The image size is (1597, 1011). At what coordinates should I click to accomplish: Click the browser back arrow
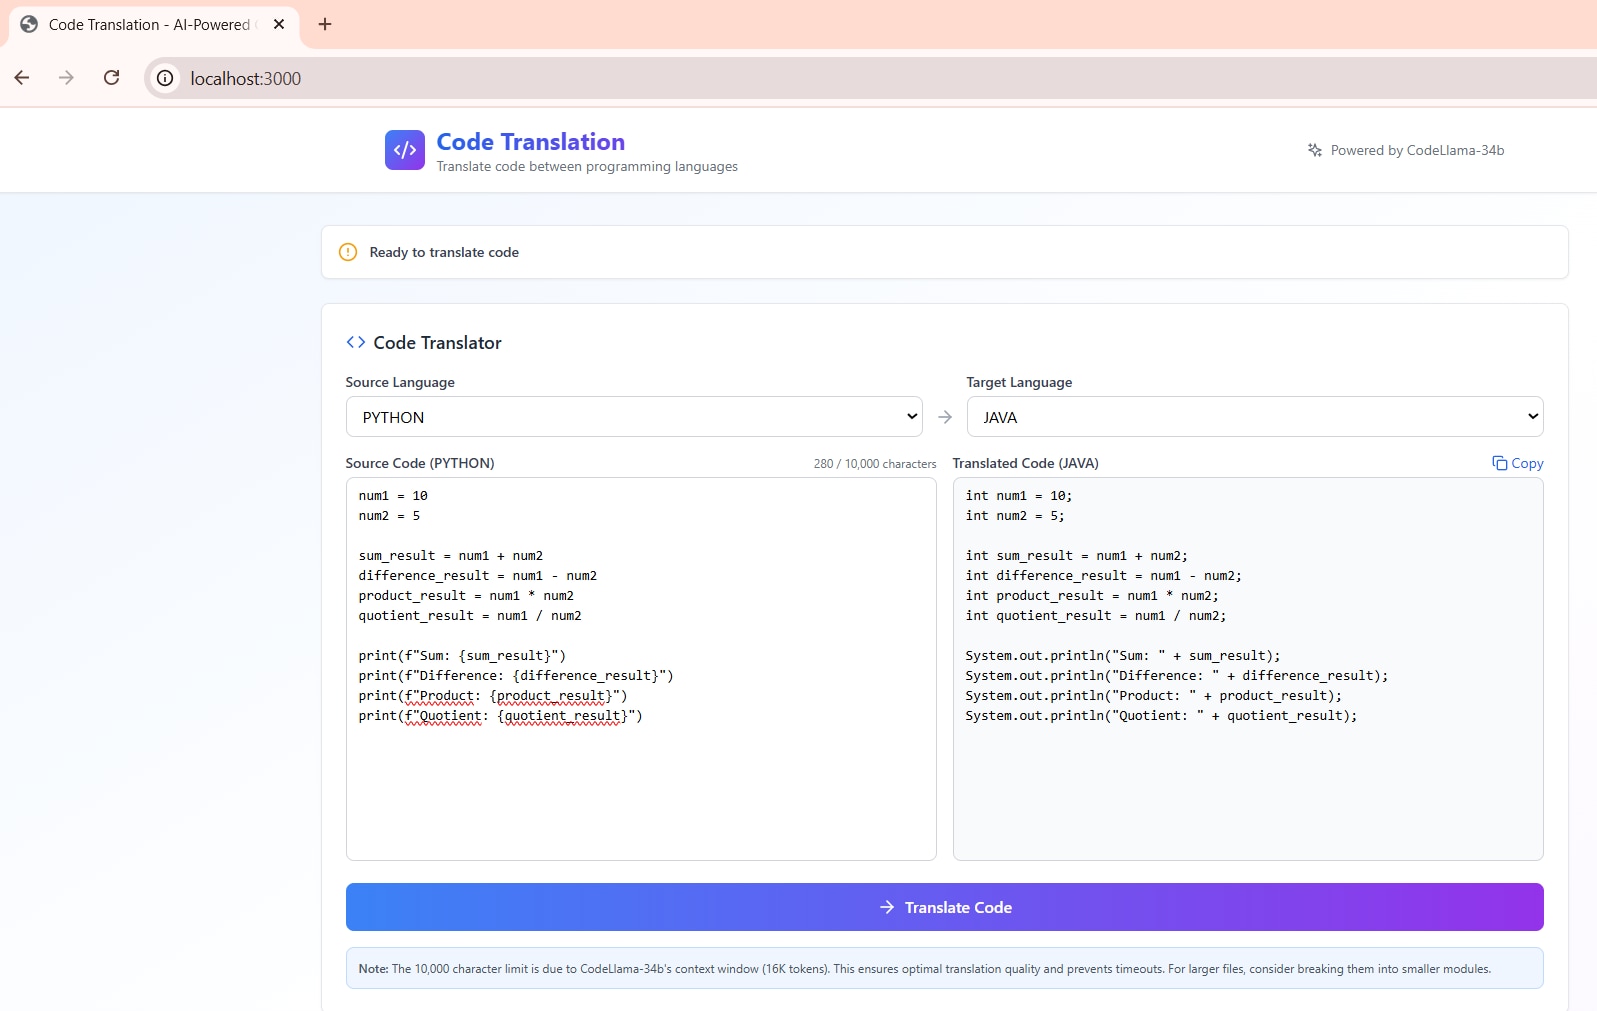point(22,78)
